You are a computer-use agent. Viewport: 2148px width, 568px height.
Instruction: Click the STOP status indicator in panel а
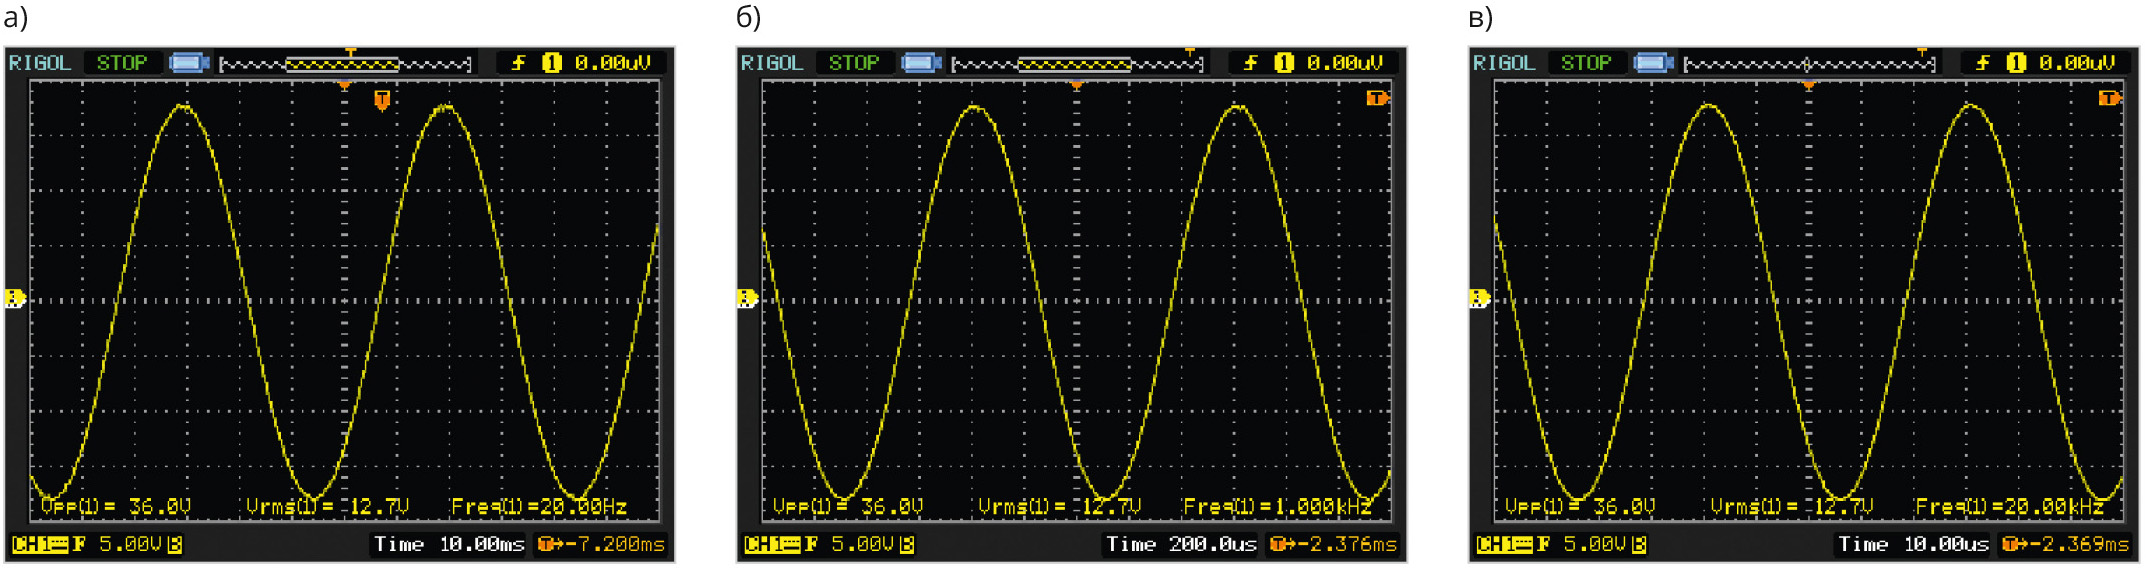click(122, 63)
